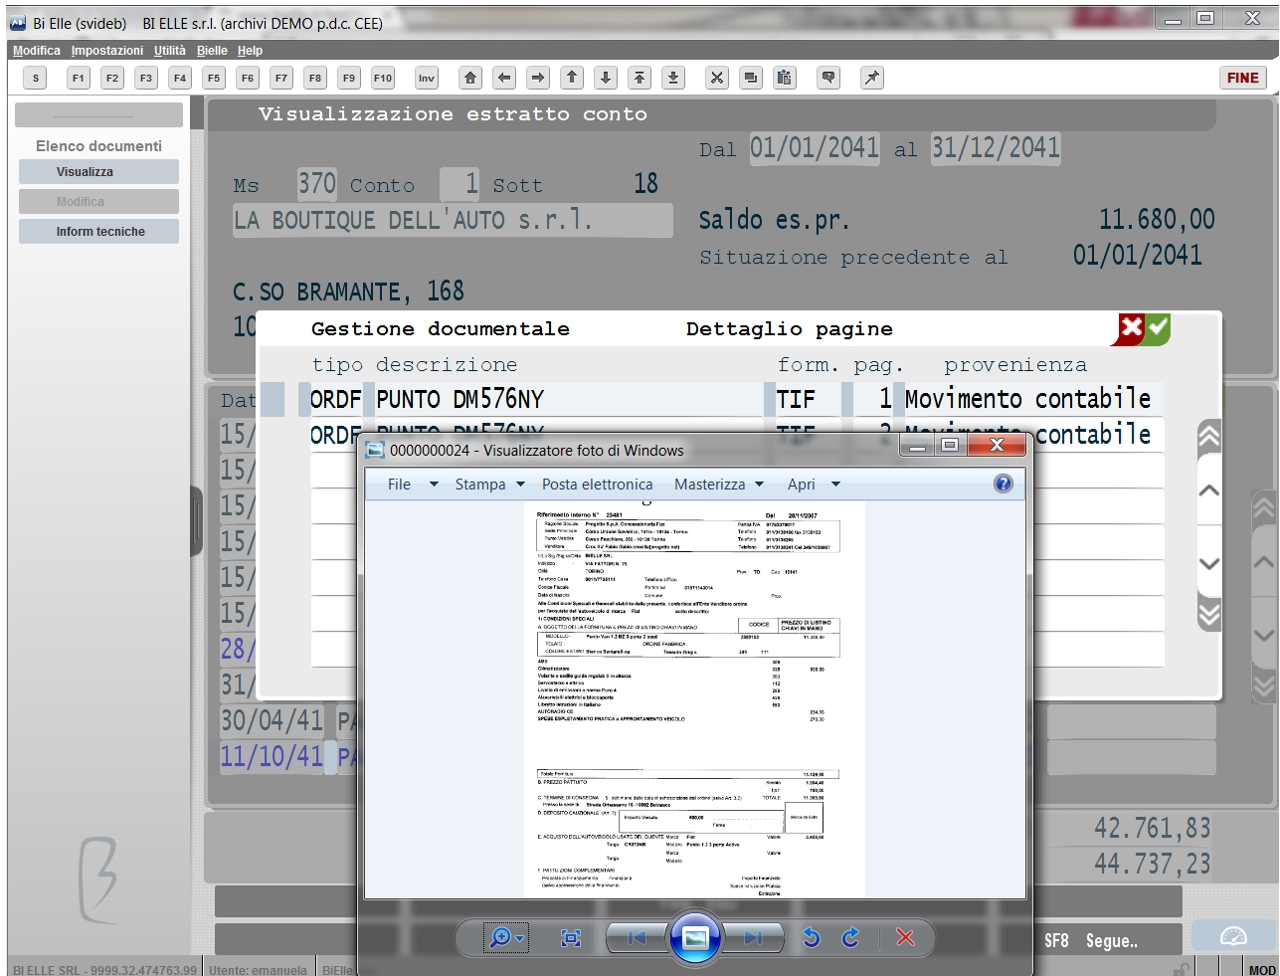
Task: Click the right arrow toolbar icon
Action: (538, 78)
